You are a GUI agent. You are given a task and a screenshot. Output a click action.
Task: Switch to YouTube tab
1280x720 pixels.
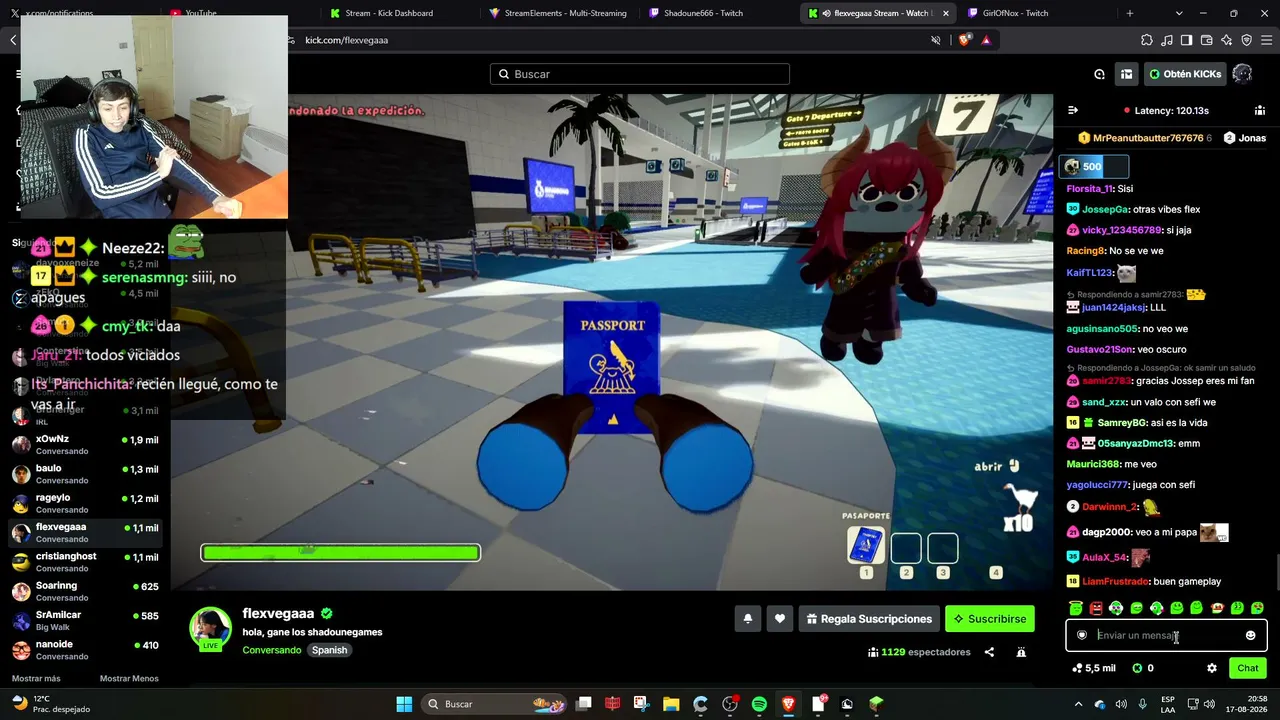coord(200,13)
